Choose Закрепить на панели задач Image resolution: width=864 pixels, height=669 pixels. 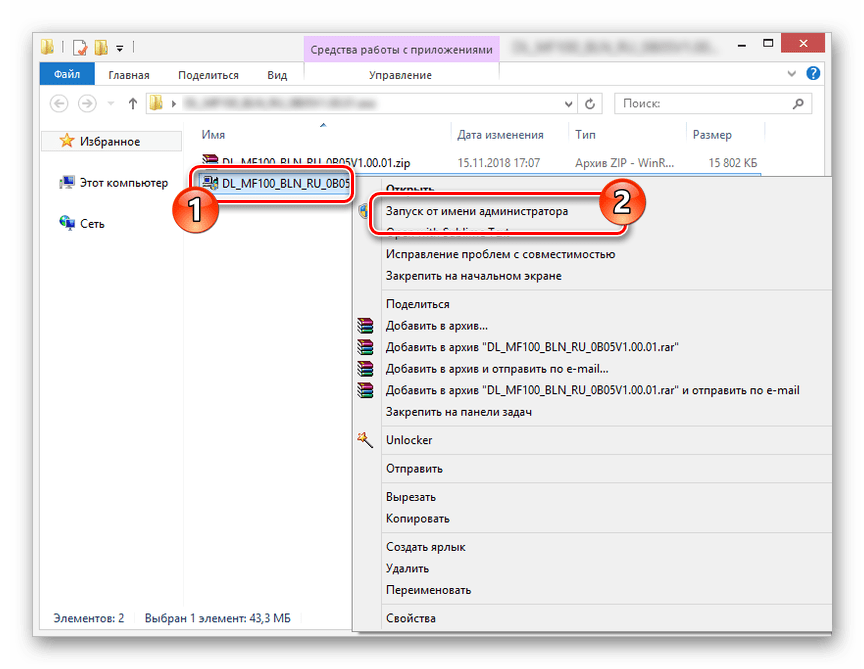click(458, 412)
